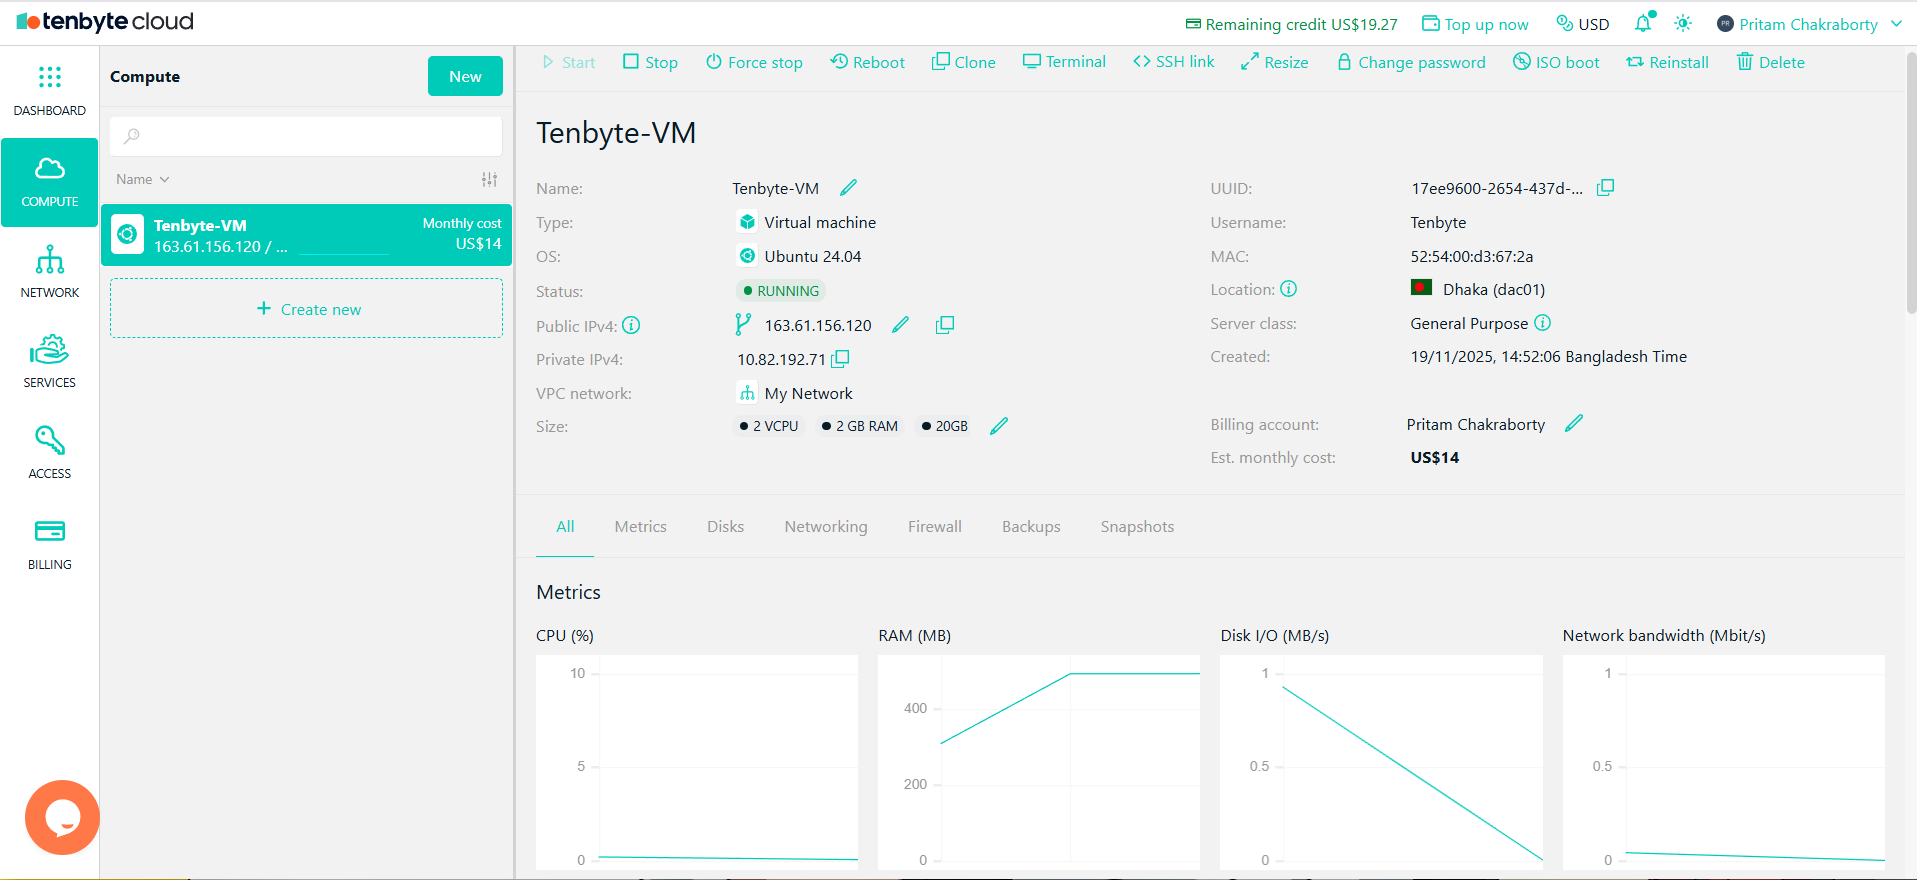1917x880 pixels.
Task: Edit the VM size pencil icon
Action: pos(998,426)
